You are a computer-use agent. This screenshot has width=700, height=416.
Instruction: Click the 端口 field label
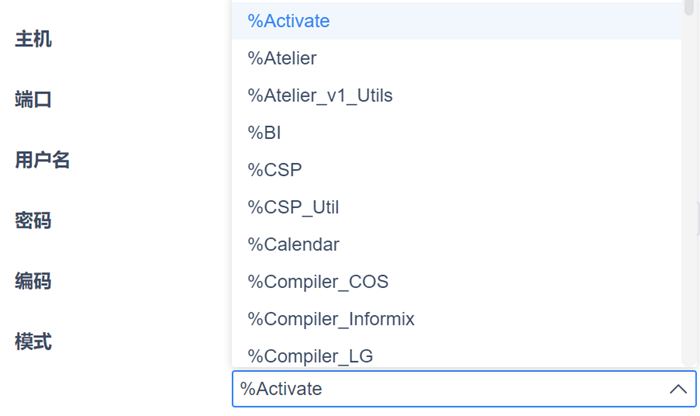point(33,100)
